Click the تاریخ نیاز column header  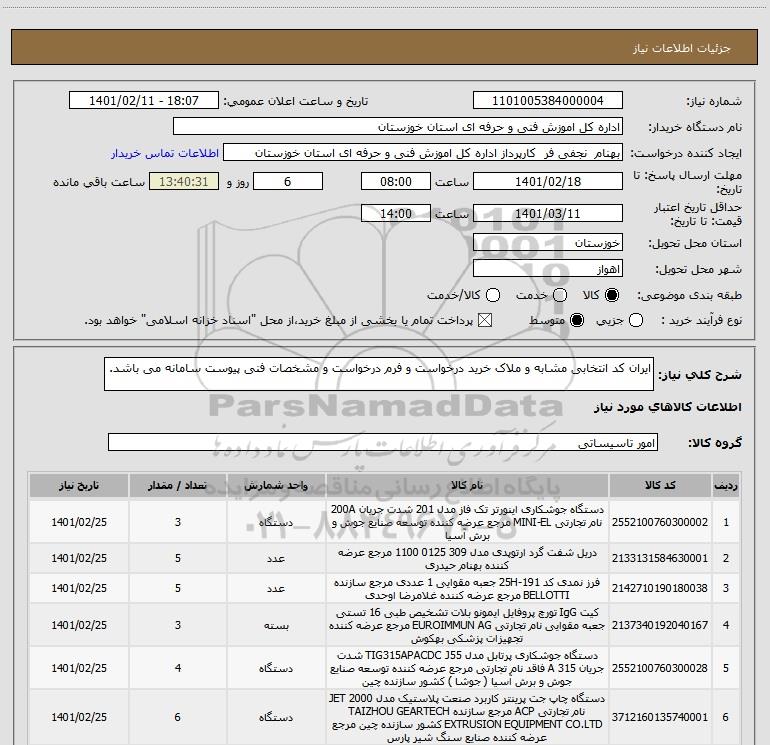[79, 486]
